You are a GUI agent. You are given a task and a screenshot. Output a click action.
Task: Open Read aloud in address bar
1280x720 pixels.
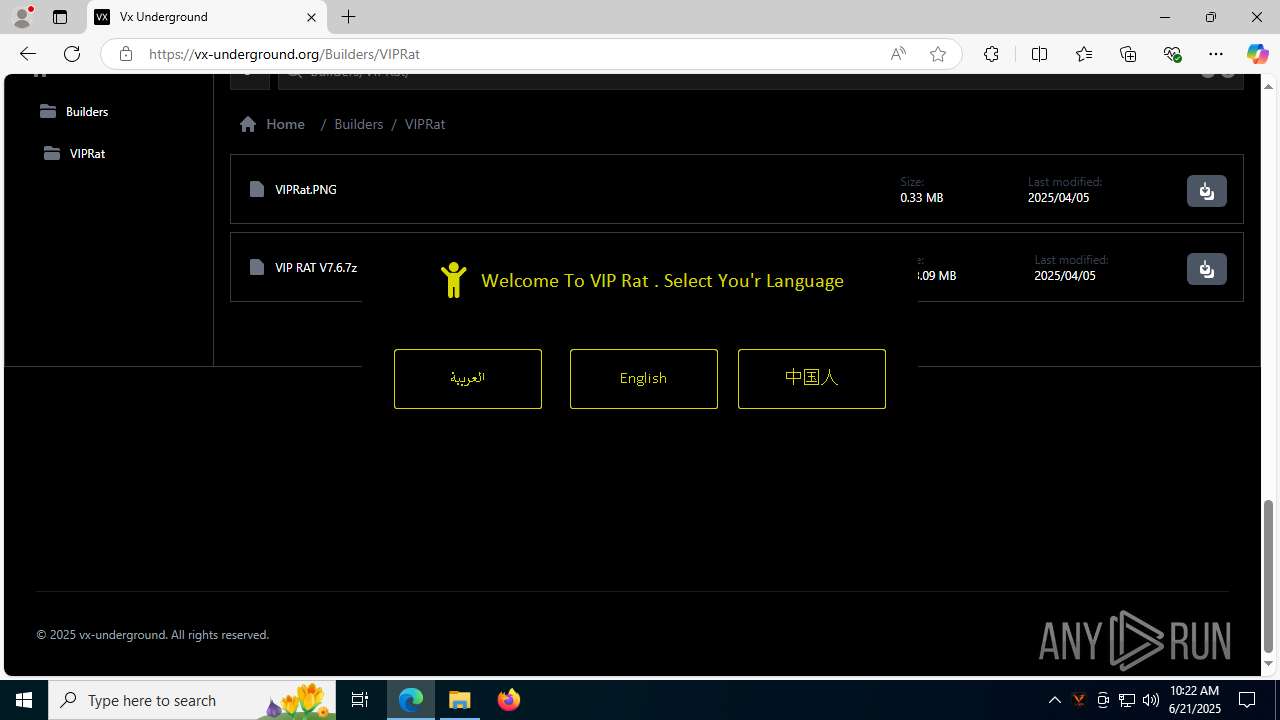(898, 54)
